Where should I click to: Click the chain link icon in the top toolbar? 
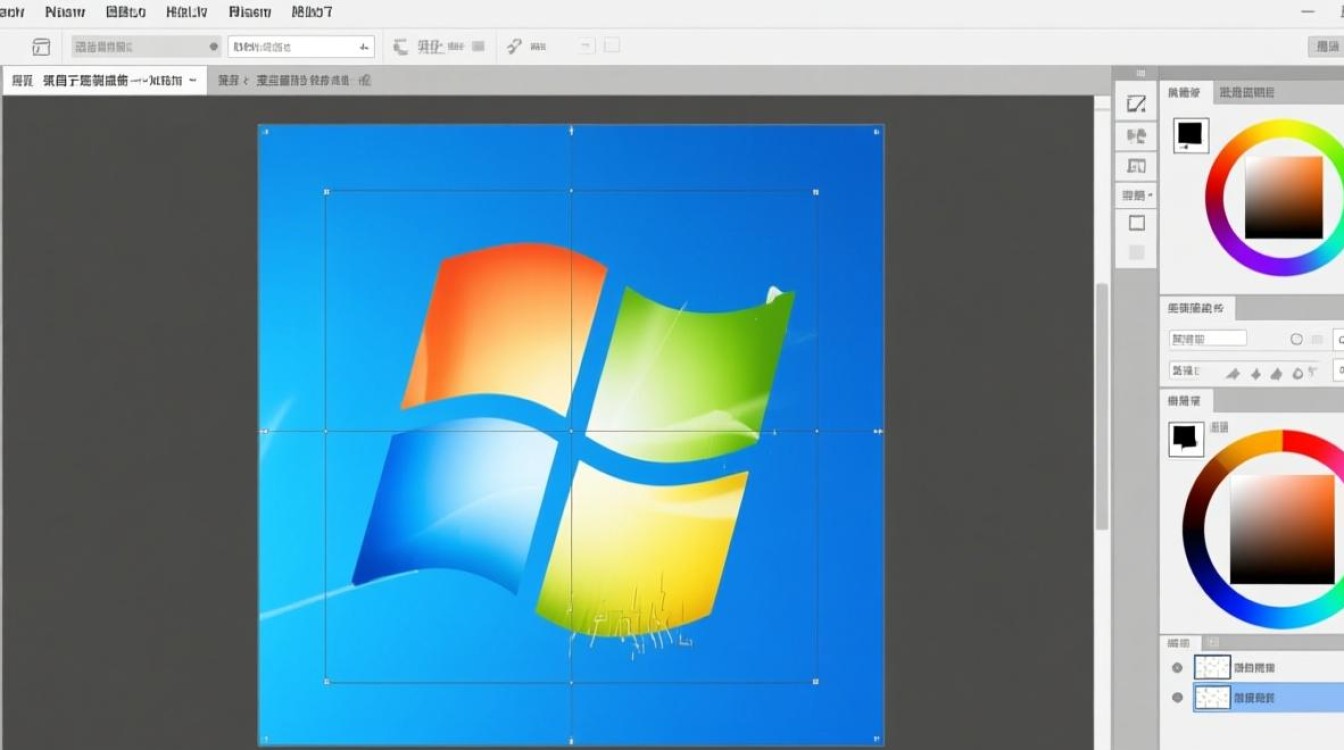click(x=514, y=47)
